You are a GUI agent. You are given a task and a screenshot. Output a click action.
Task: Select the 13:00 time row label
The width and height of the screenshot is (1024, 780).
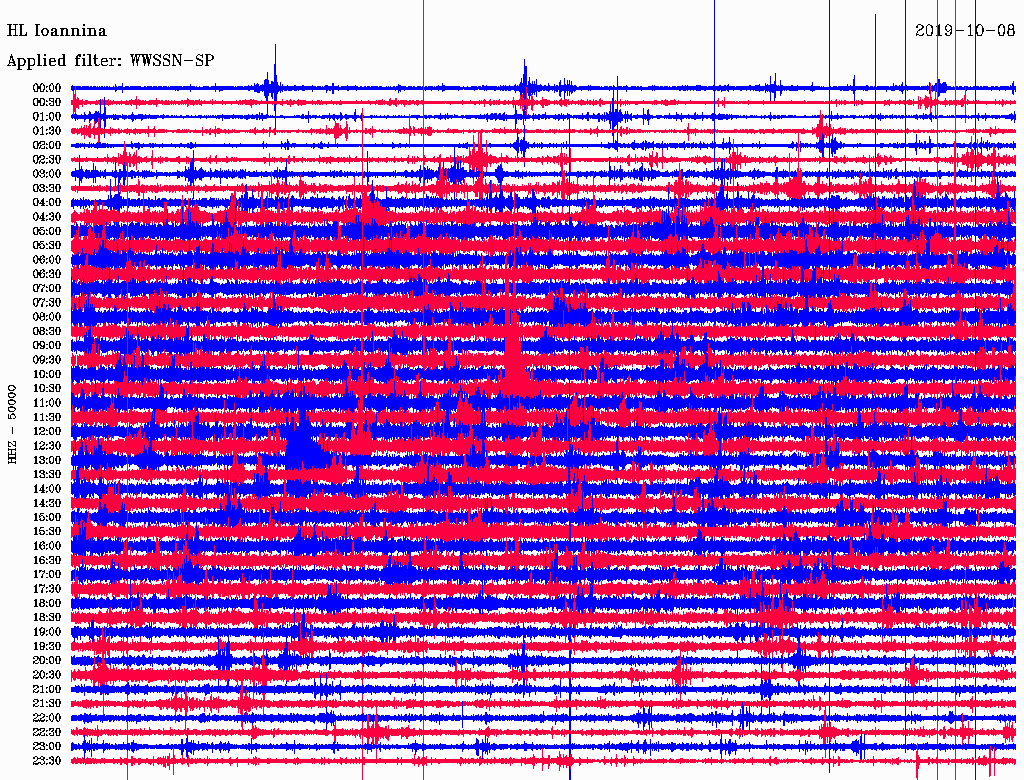pos(47,461)
